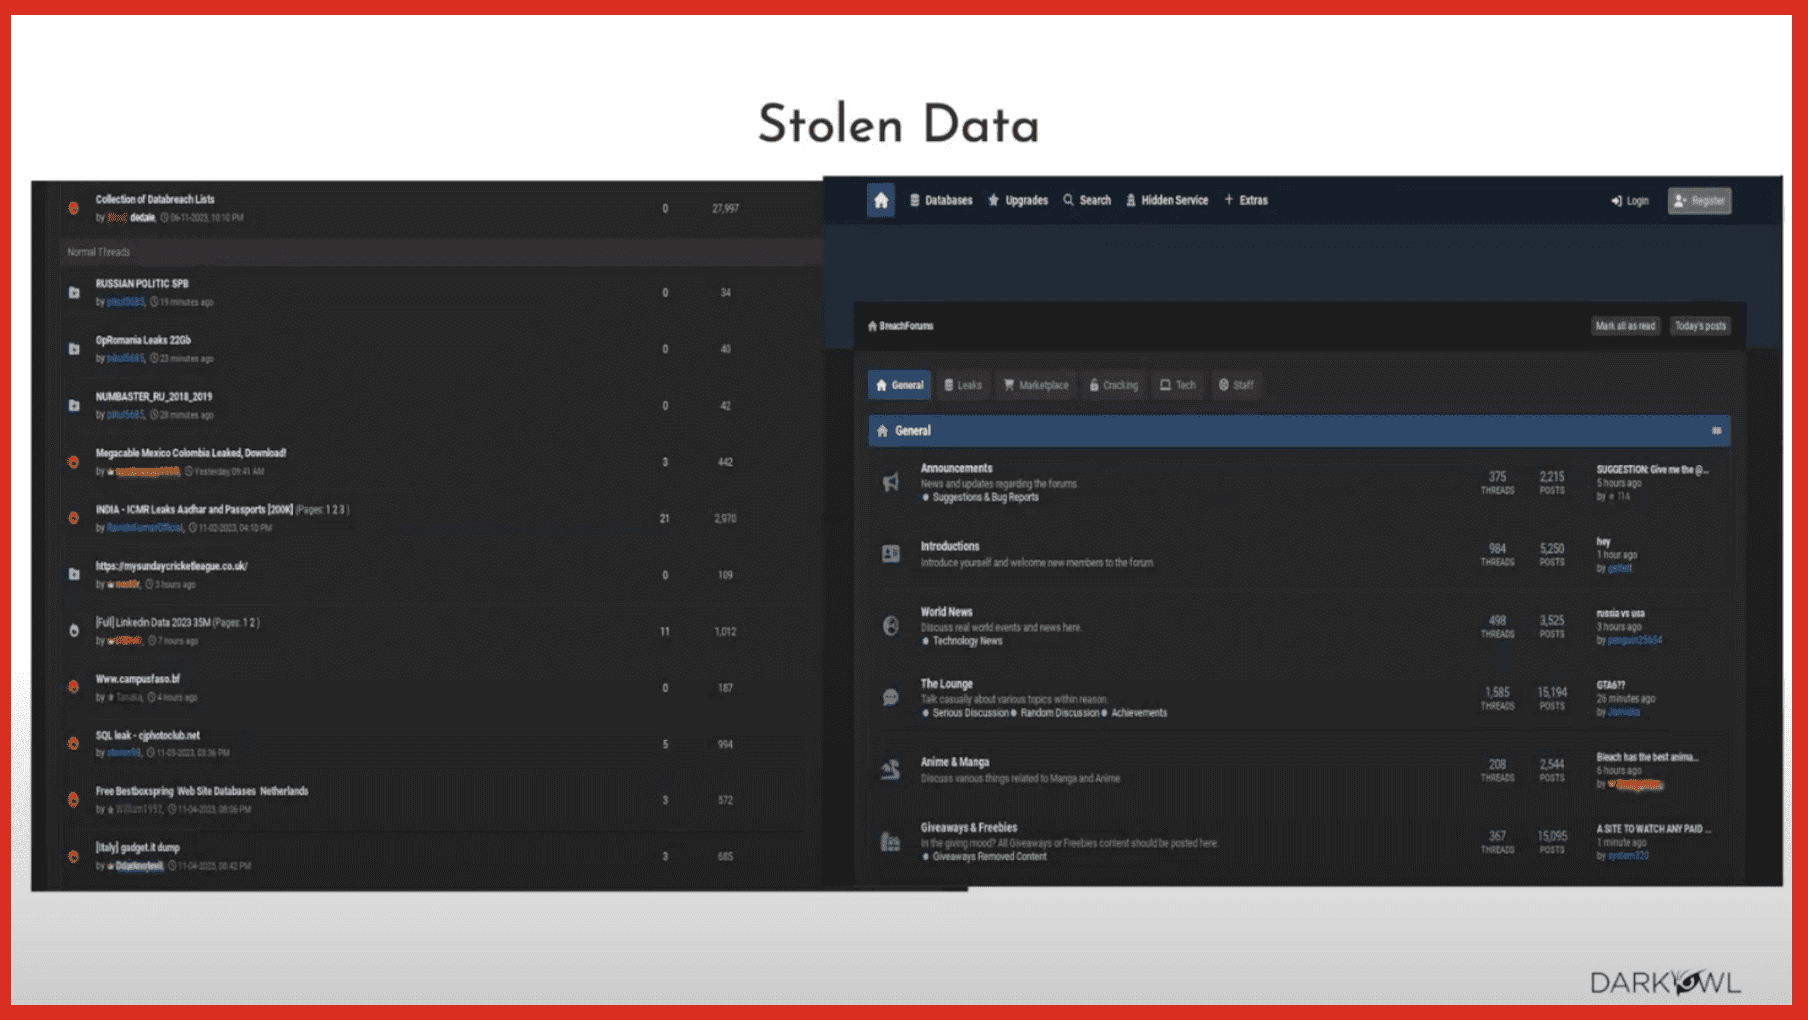Open 'Collection of Databreach Lists' thread

[155, 200]
